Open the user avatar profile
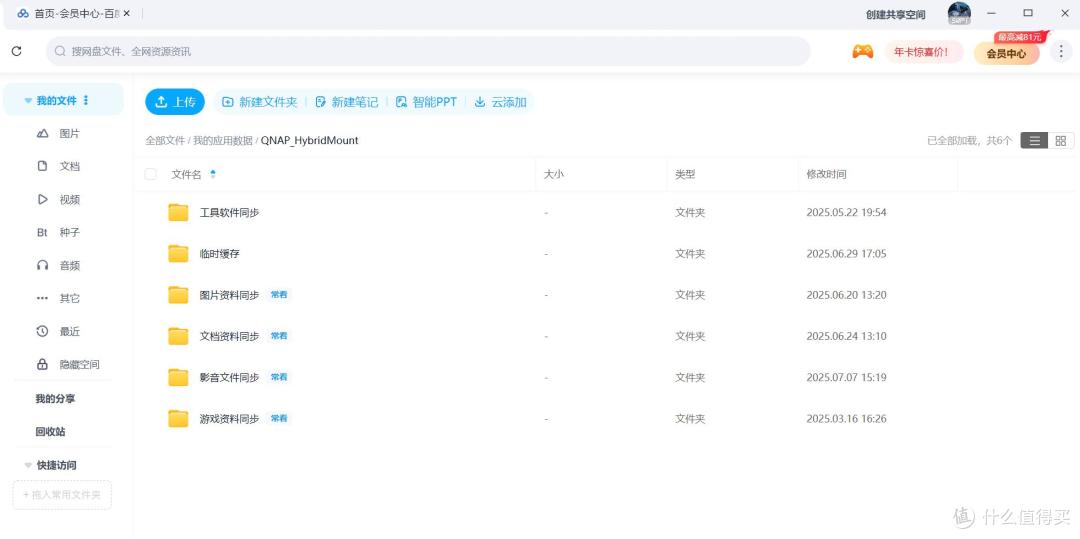This screenshot has width=1080, height=539. [959, 14]
